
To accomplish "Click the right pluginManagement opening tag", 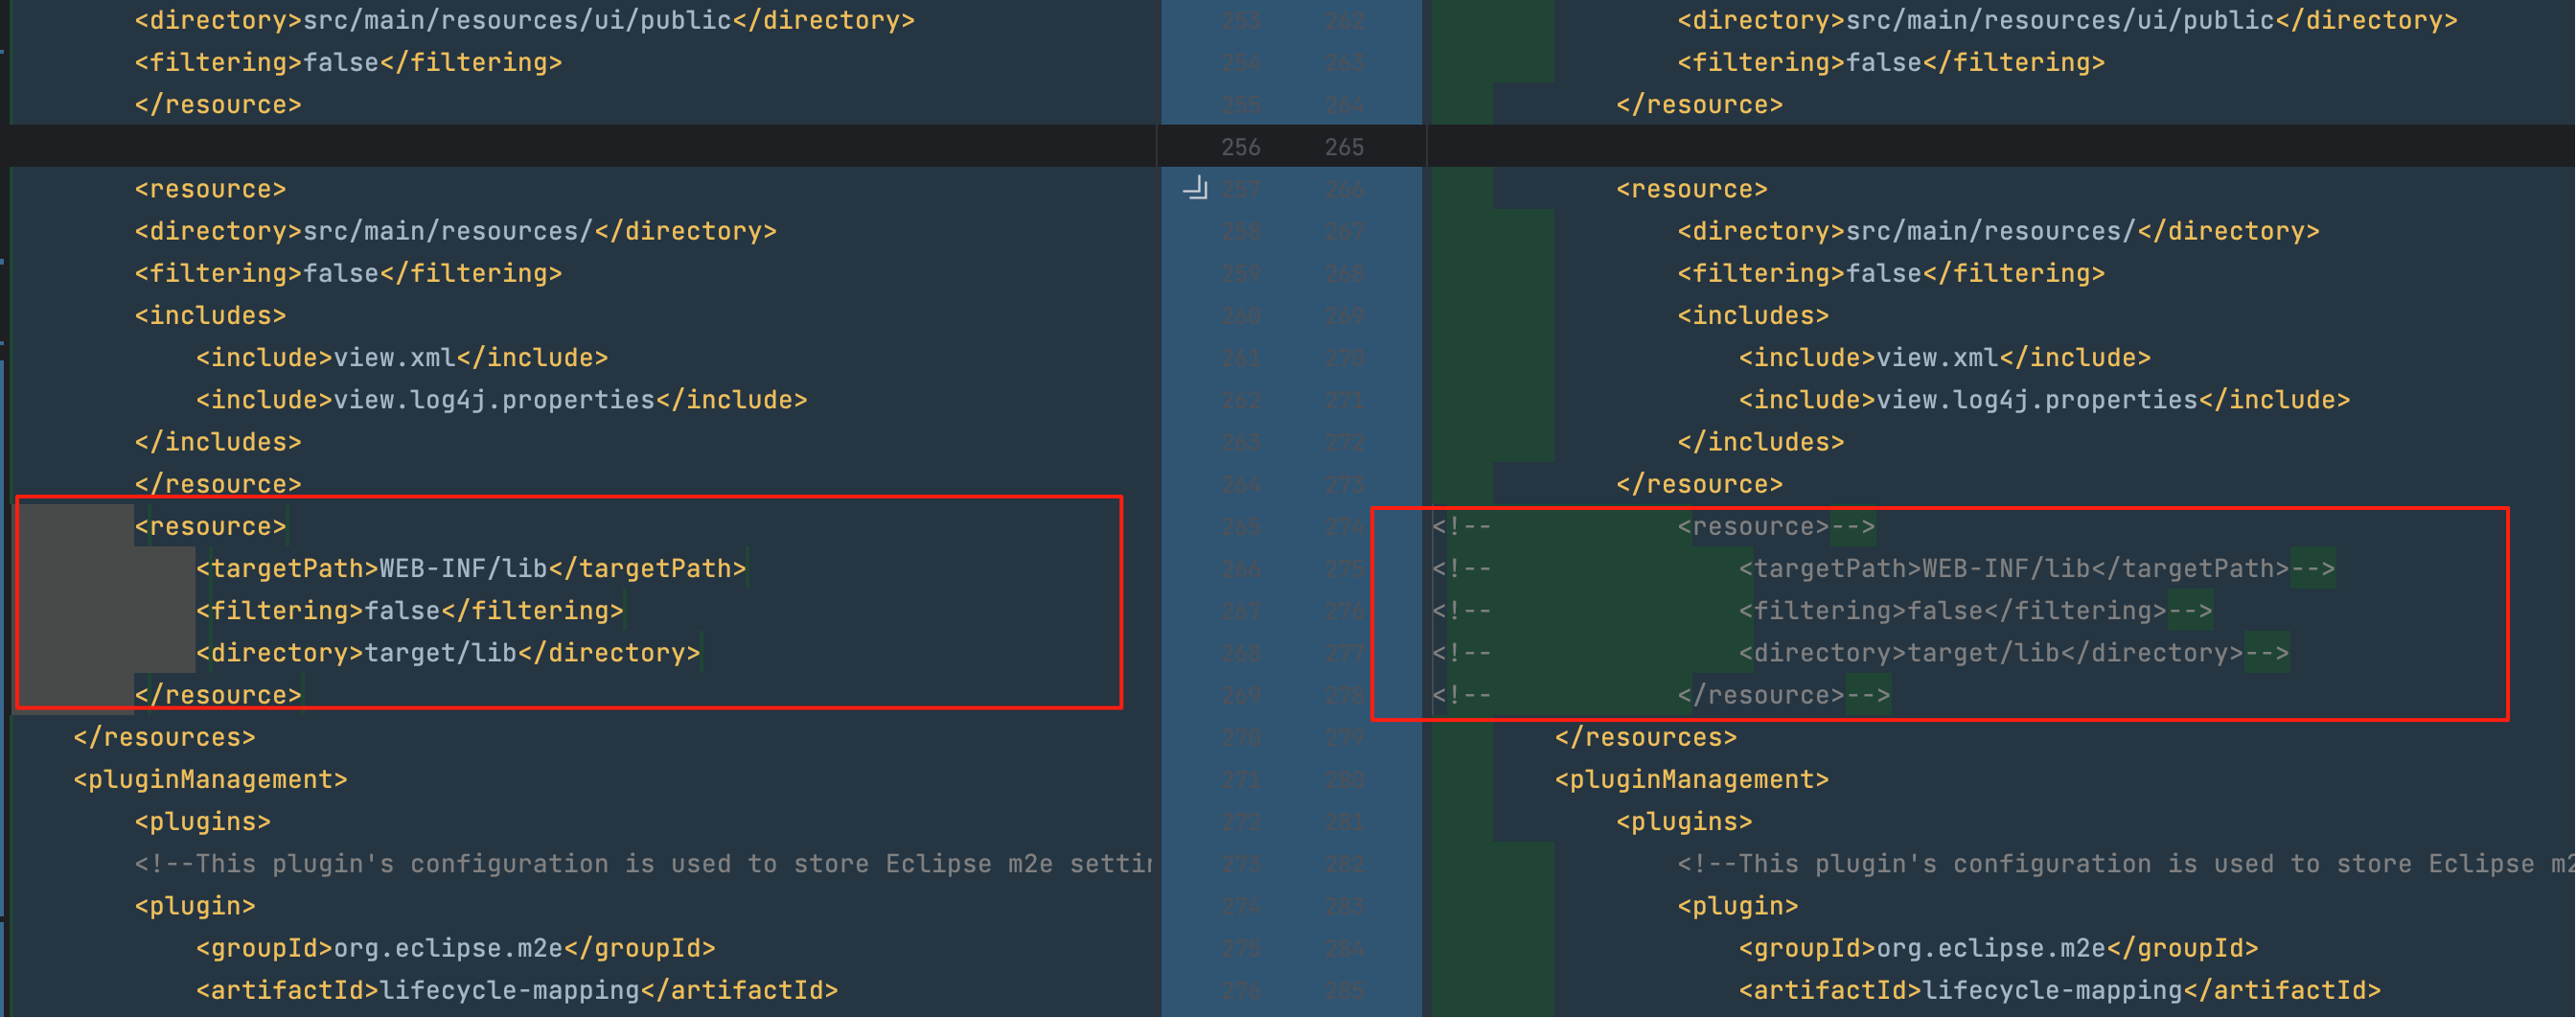I will point(1691,780).
